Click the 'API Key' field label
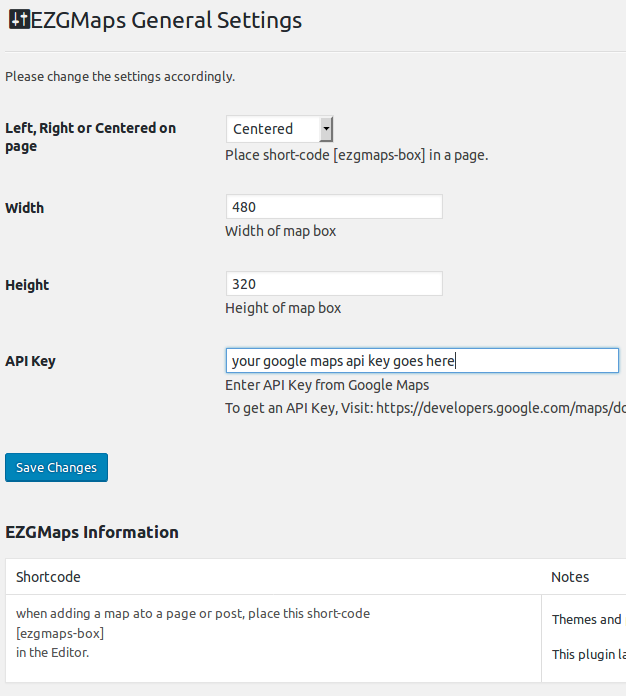This screenshot has height=696, width=626. (30, 361)
